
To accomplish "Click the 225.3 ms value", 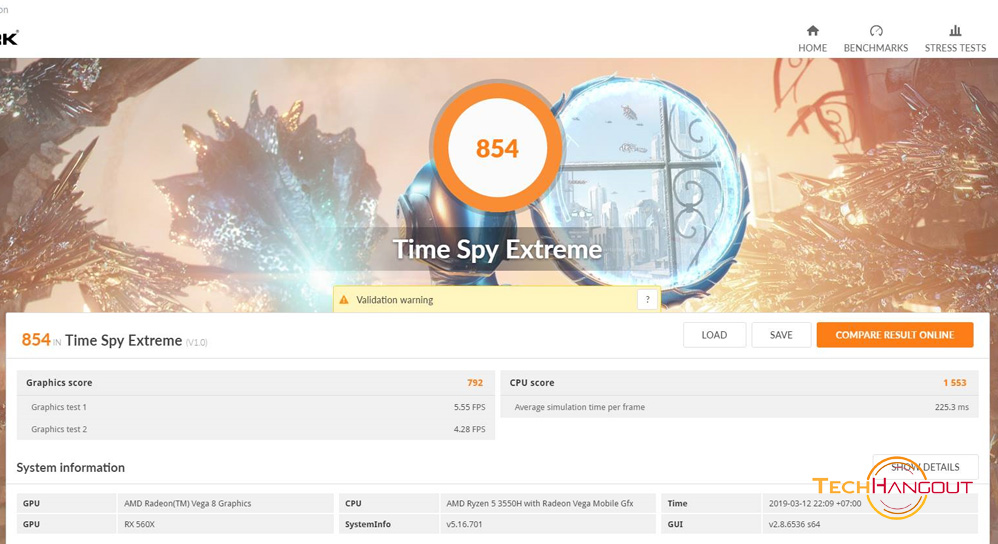I will pyautogui.click(x=952, y=407).
